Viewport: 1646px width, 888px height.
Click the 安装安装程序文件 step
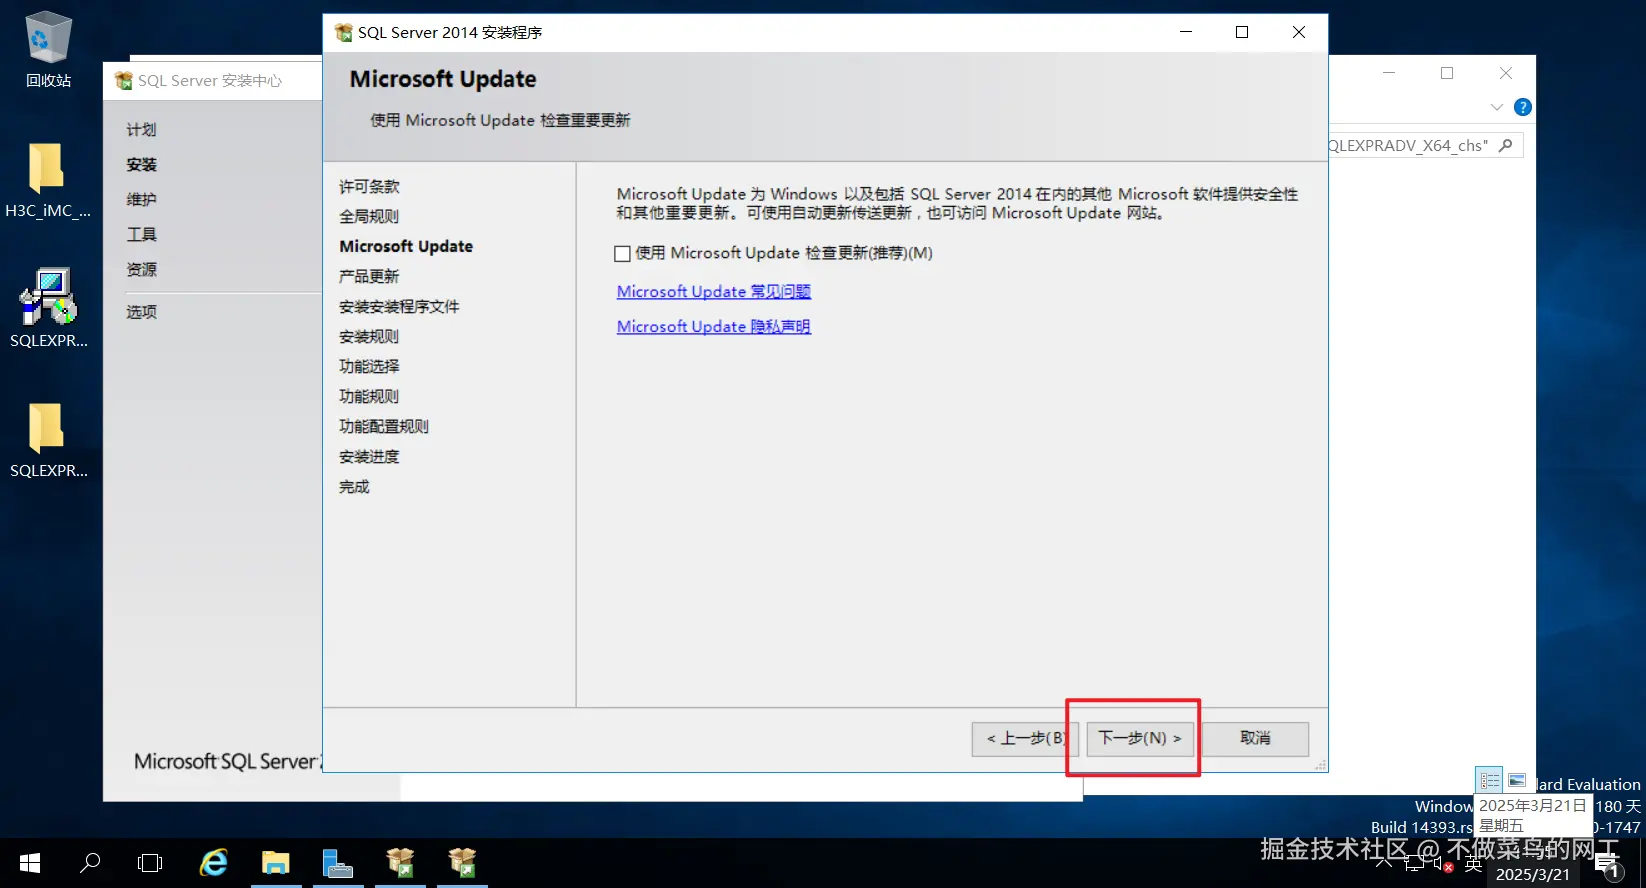(399, 307)
